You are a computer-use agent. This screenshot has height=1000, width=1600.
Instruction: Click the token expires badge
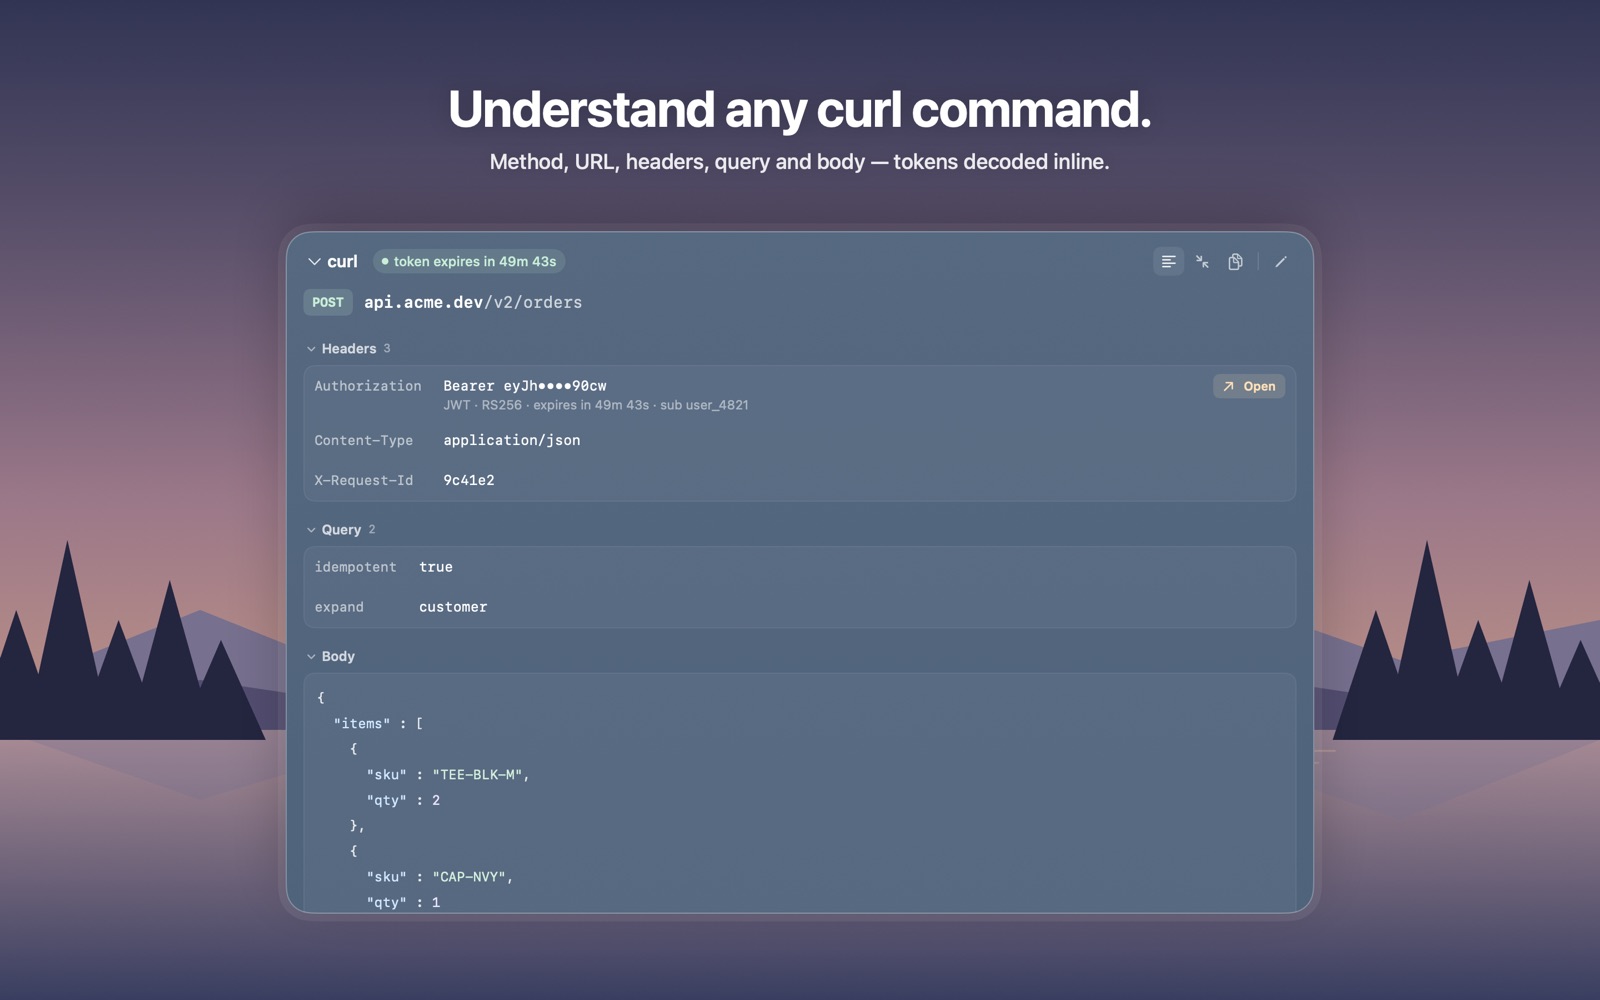click(x=469, y=262)
